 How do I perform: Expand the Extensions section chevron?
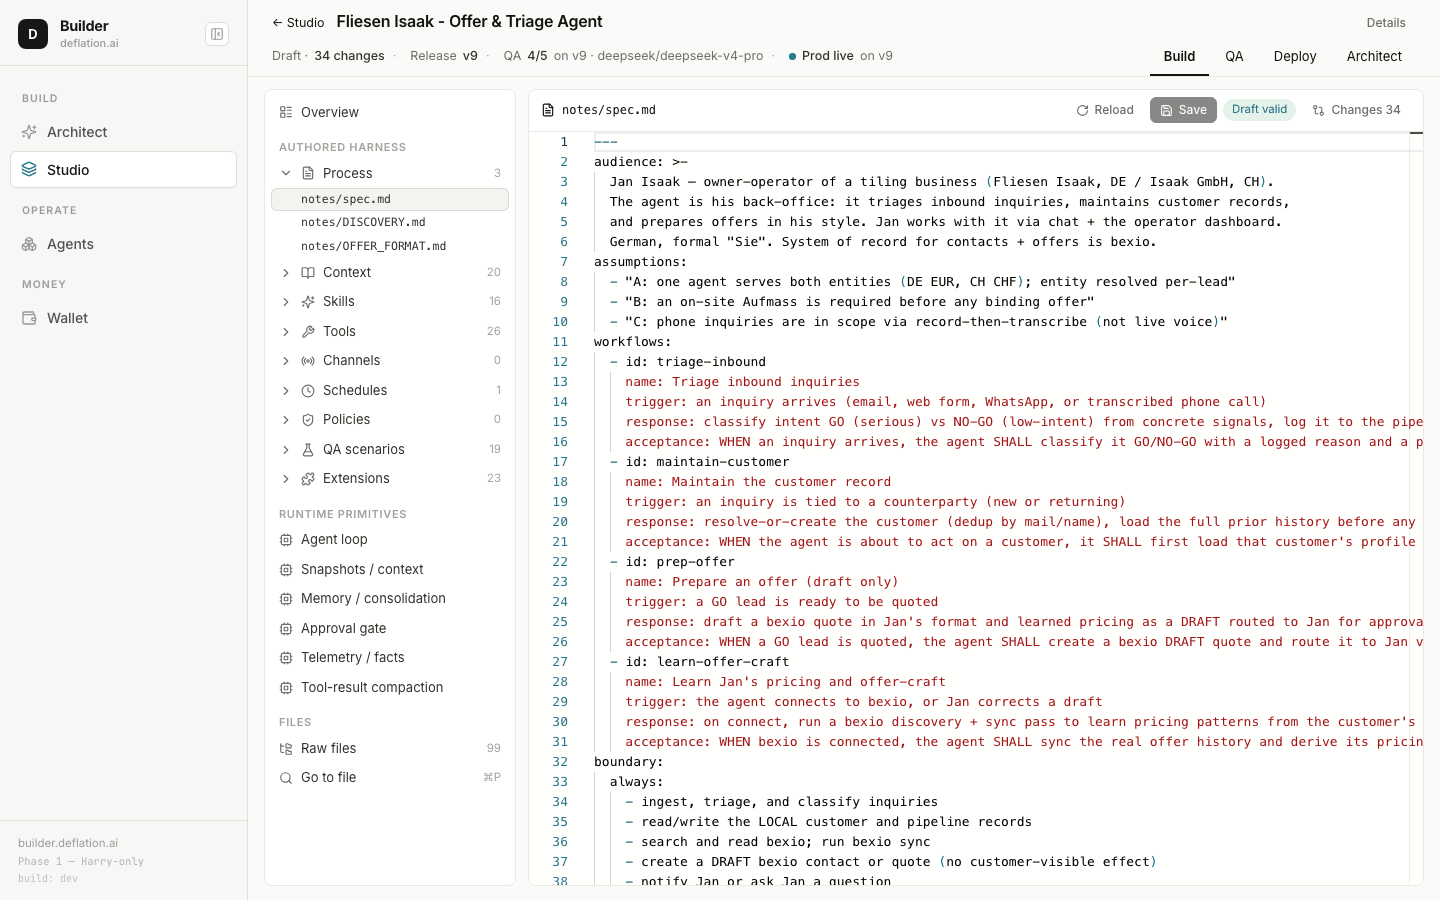coord(286,478)
